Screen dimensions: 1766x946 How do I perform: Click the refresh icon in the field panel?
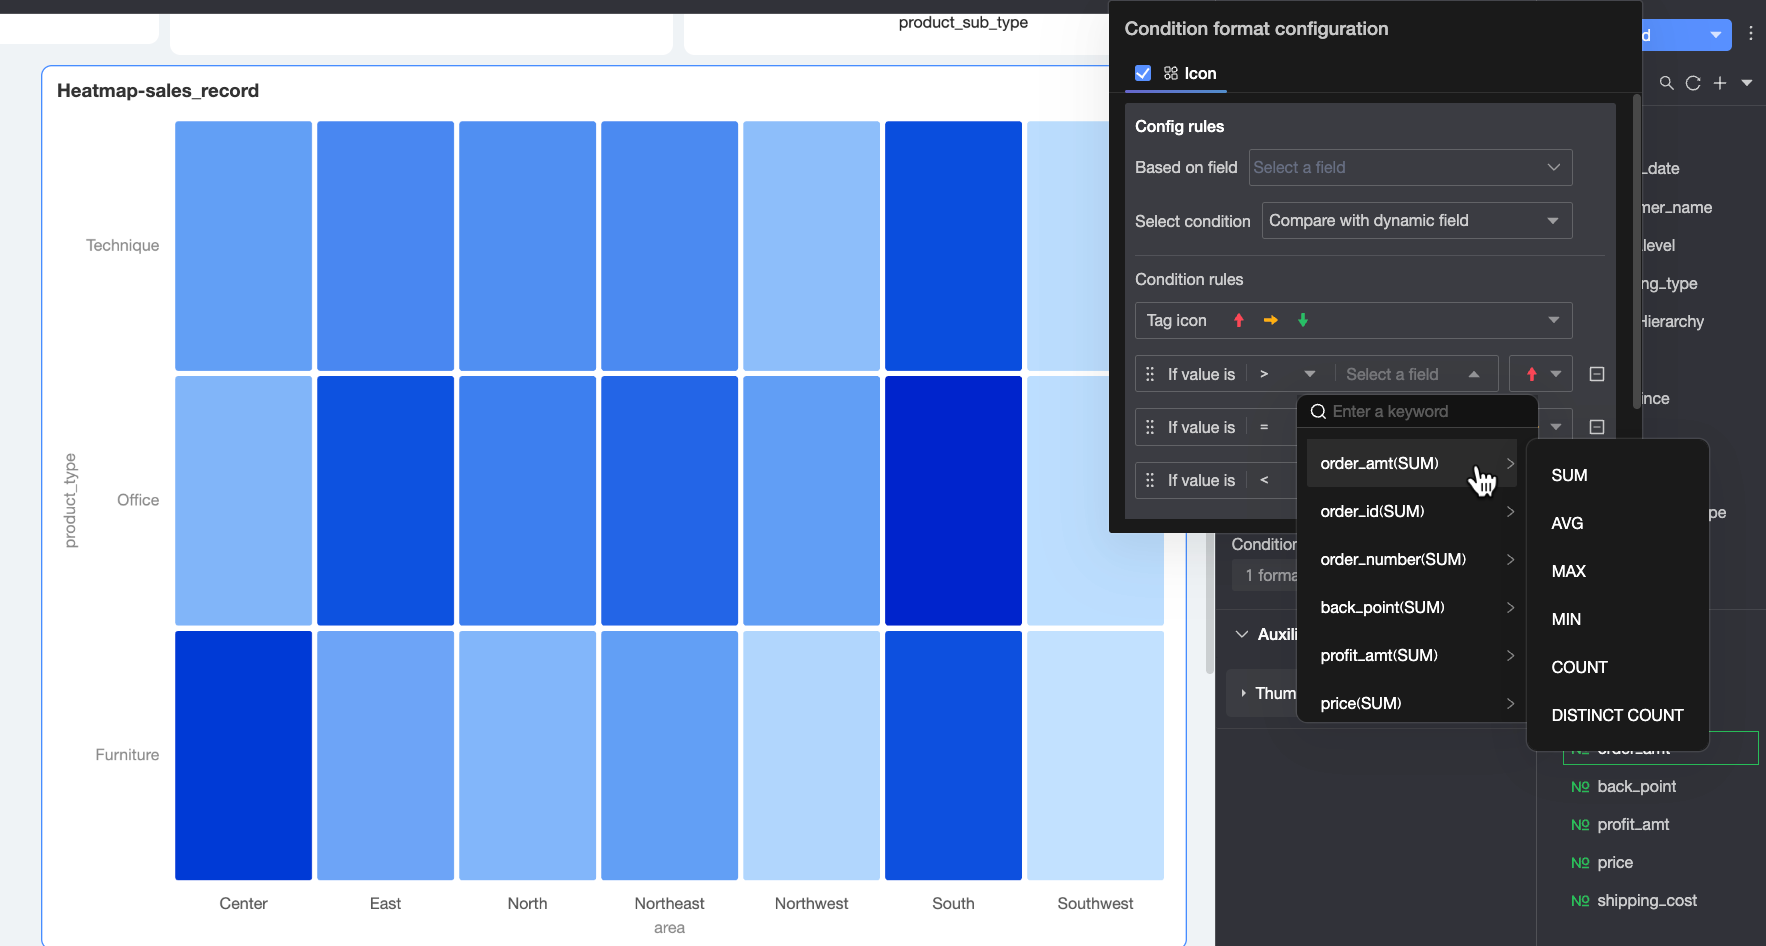pos(1693,83)
